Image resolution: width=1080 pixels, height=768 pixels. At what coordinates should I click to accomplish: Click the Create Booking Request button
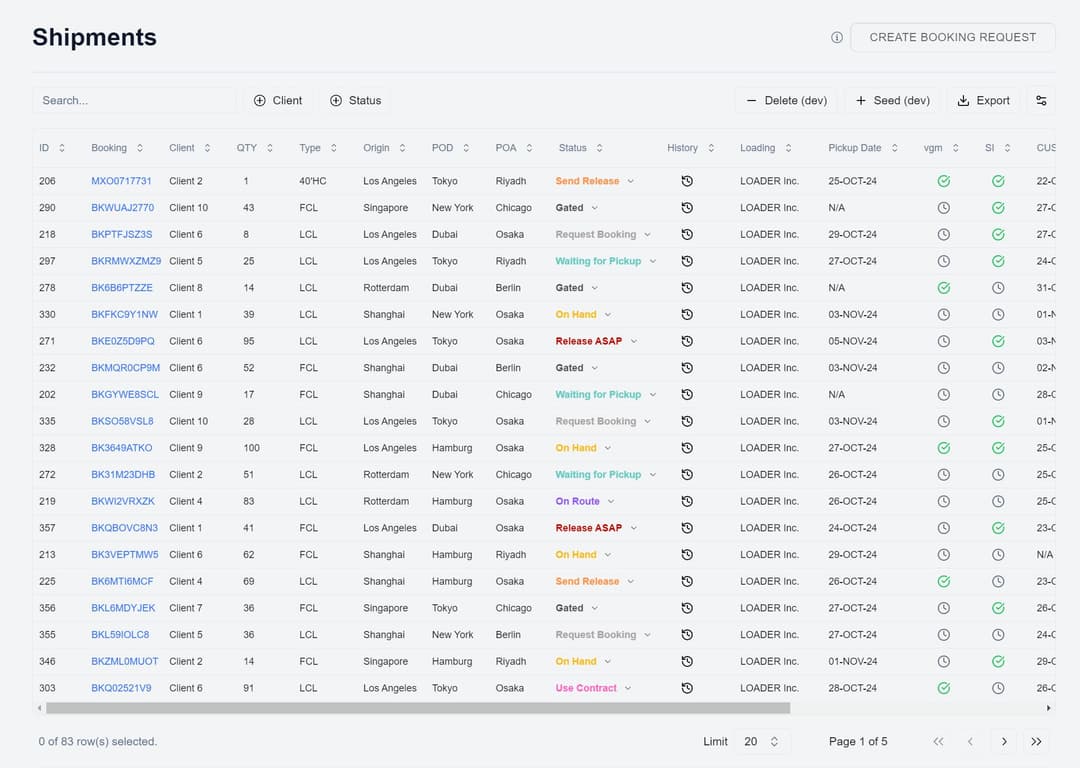952,37
